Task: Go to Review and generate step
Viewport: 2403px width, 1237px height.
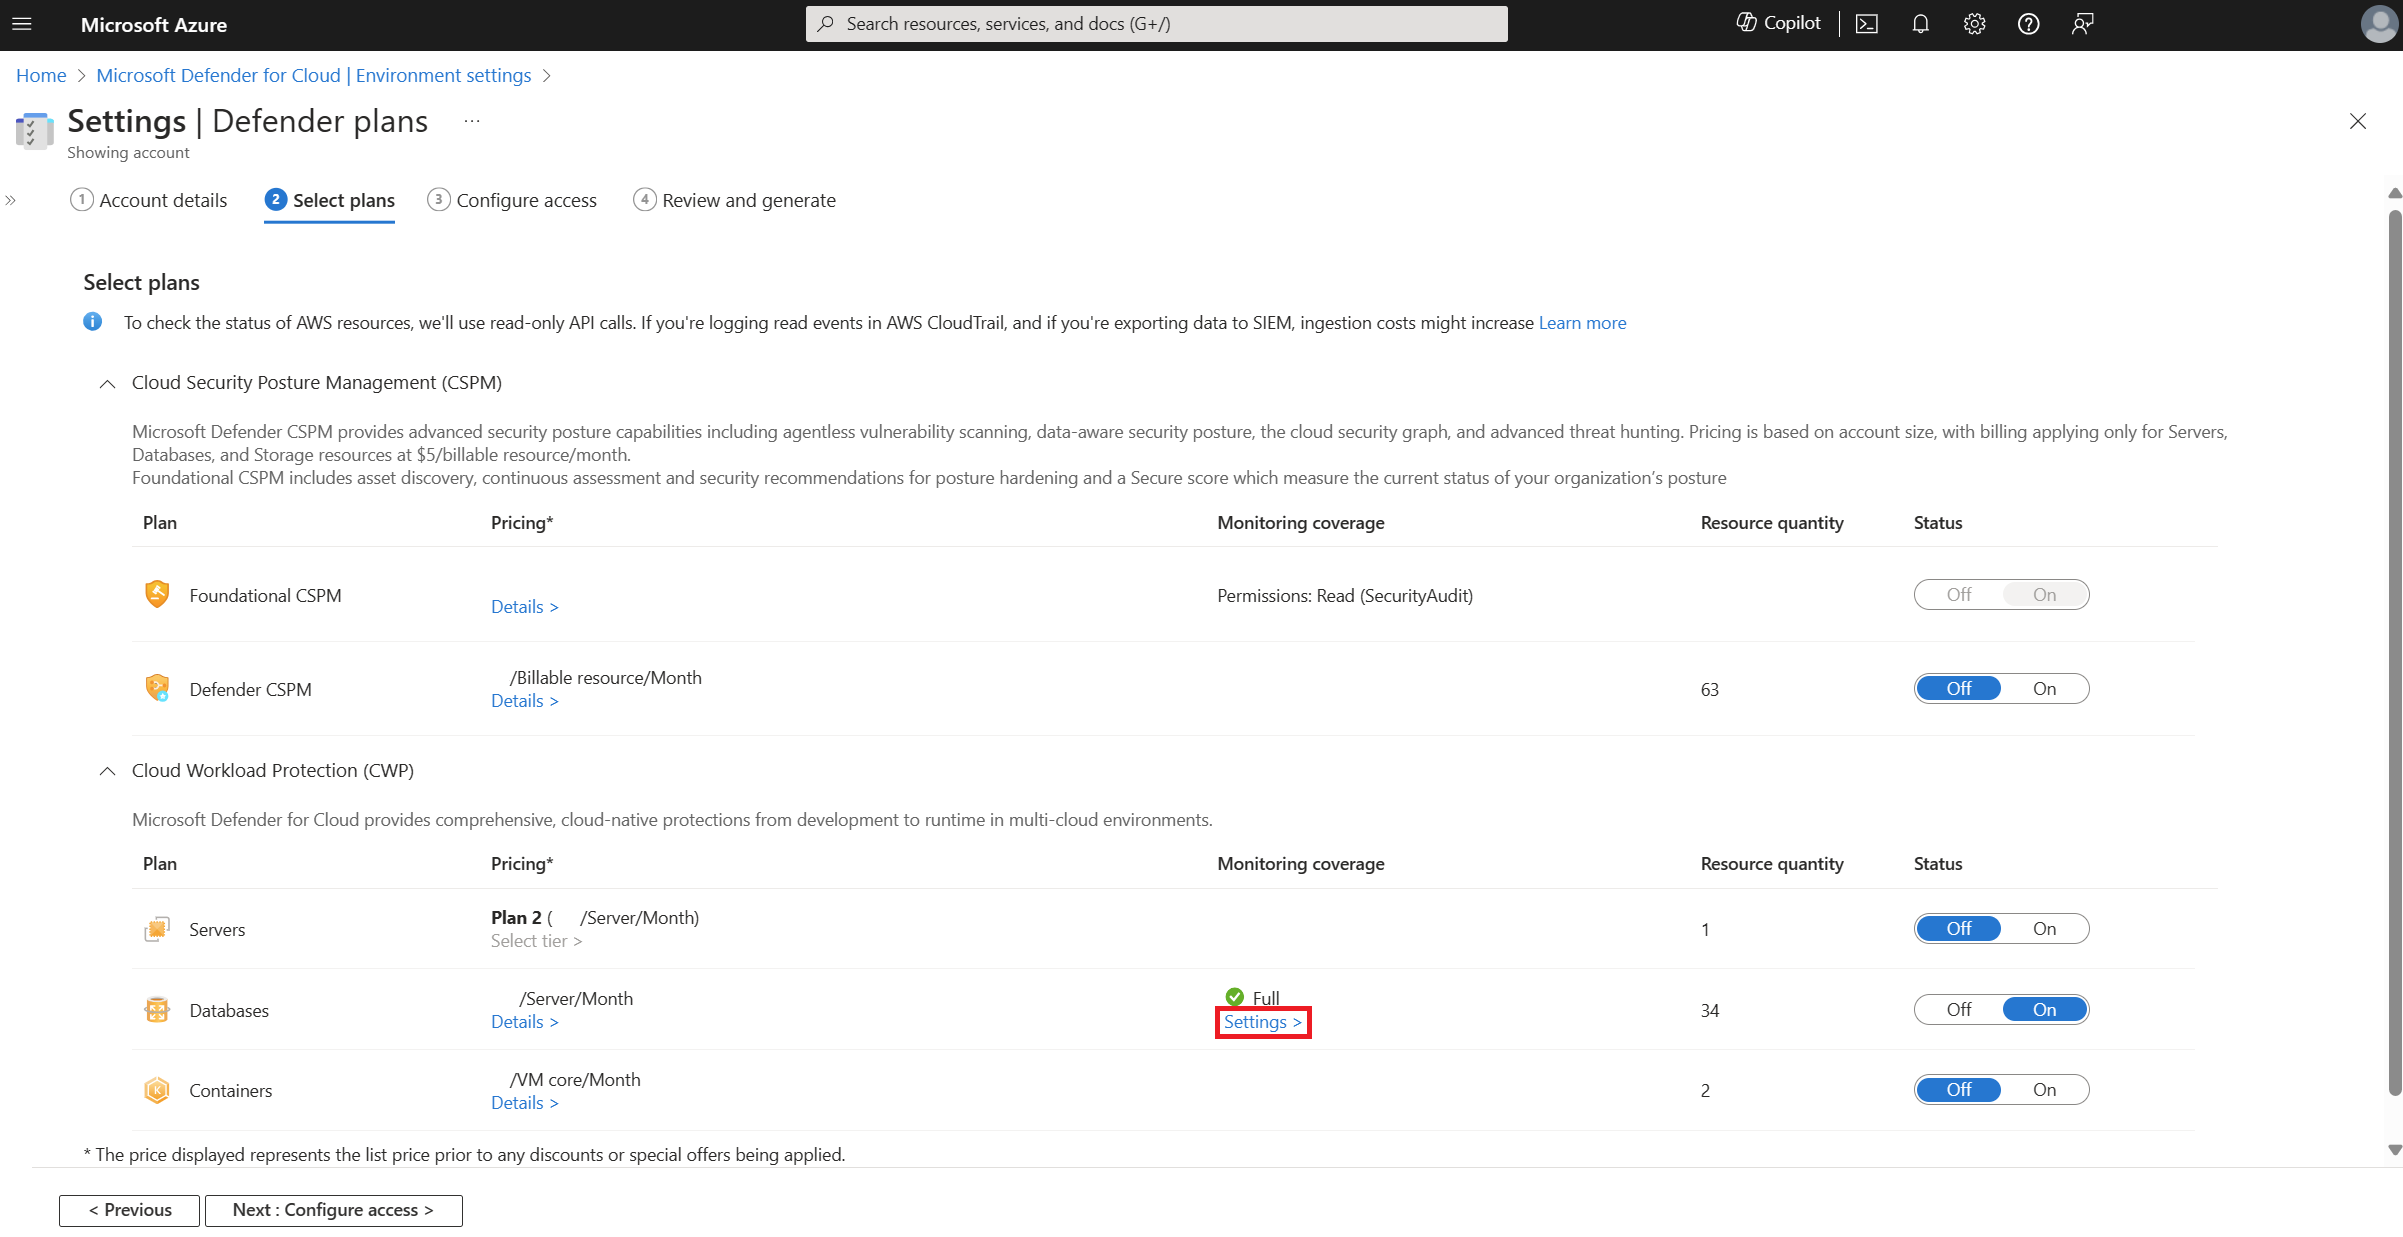Action: (734, 200)
